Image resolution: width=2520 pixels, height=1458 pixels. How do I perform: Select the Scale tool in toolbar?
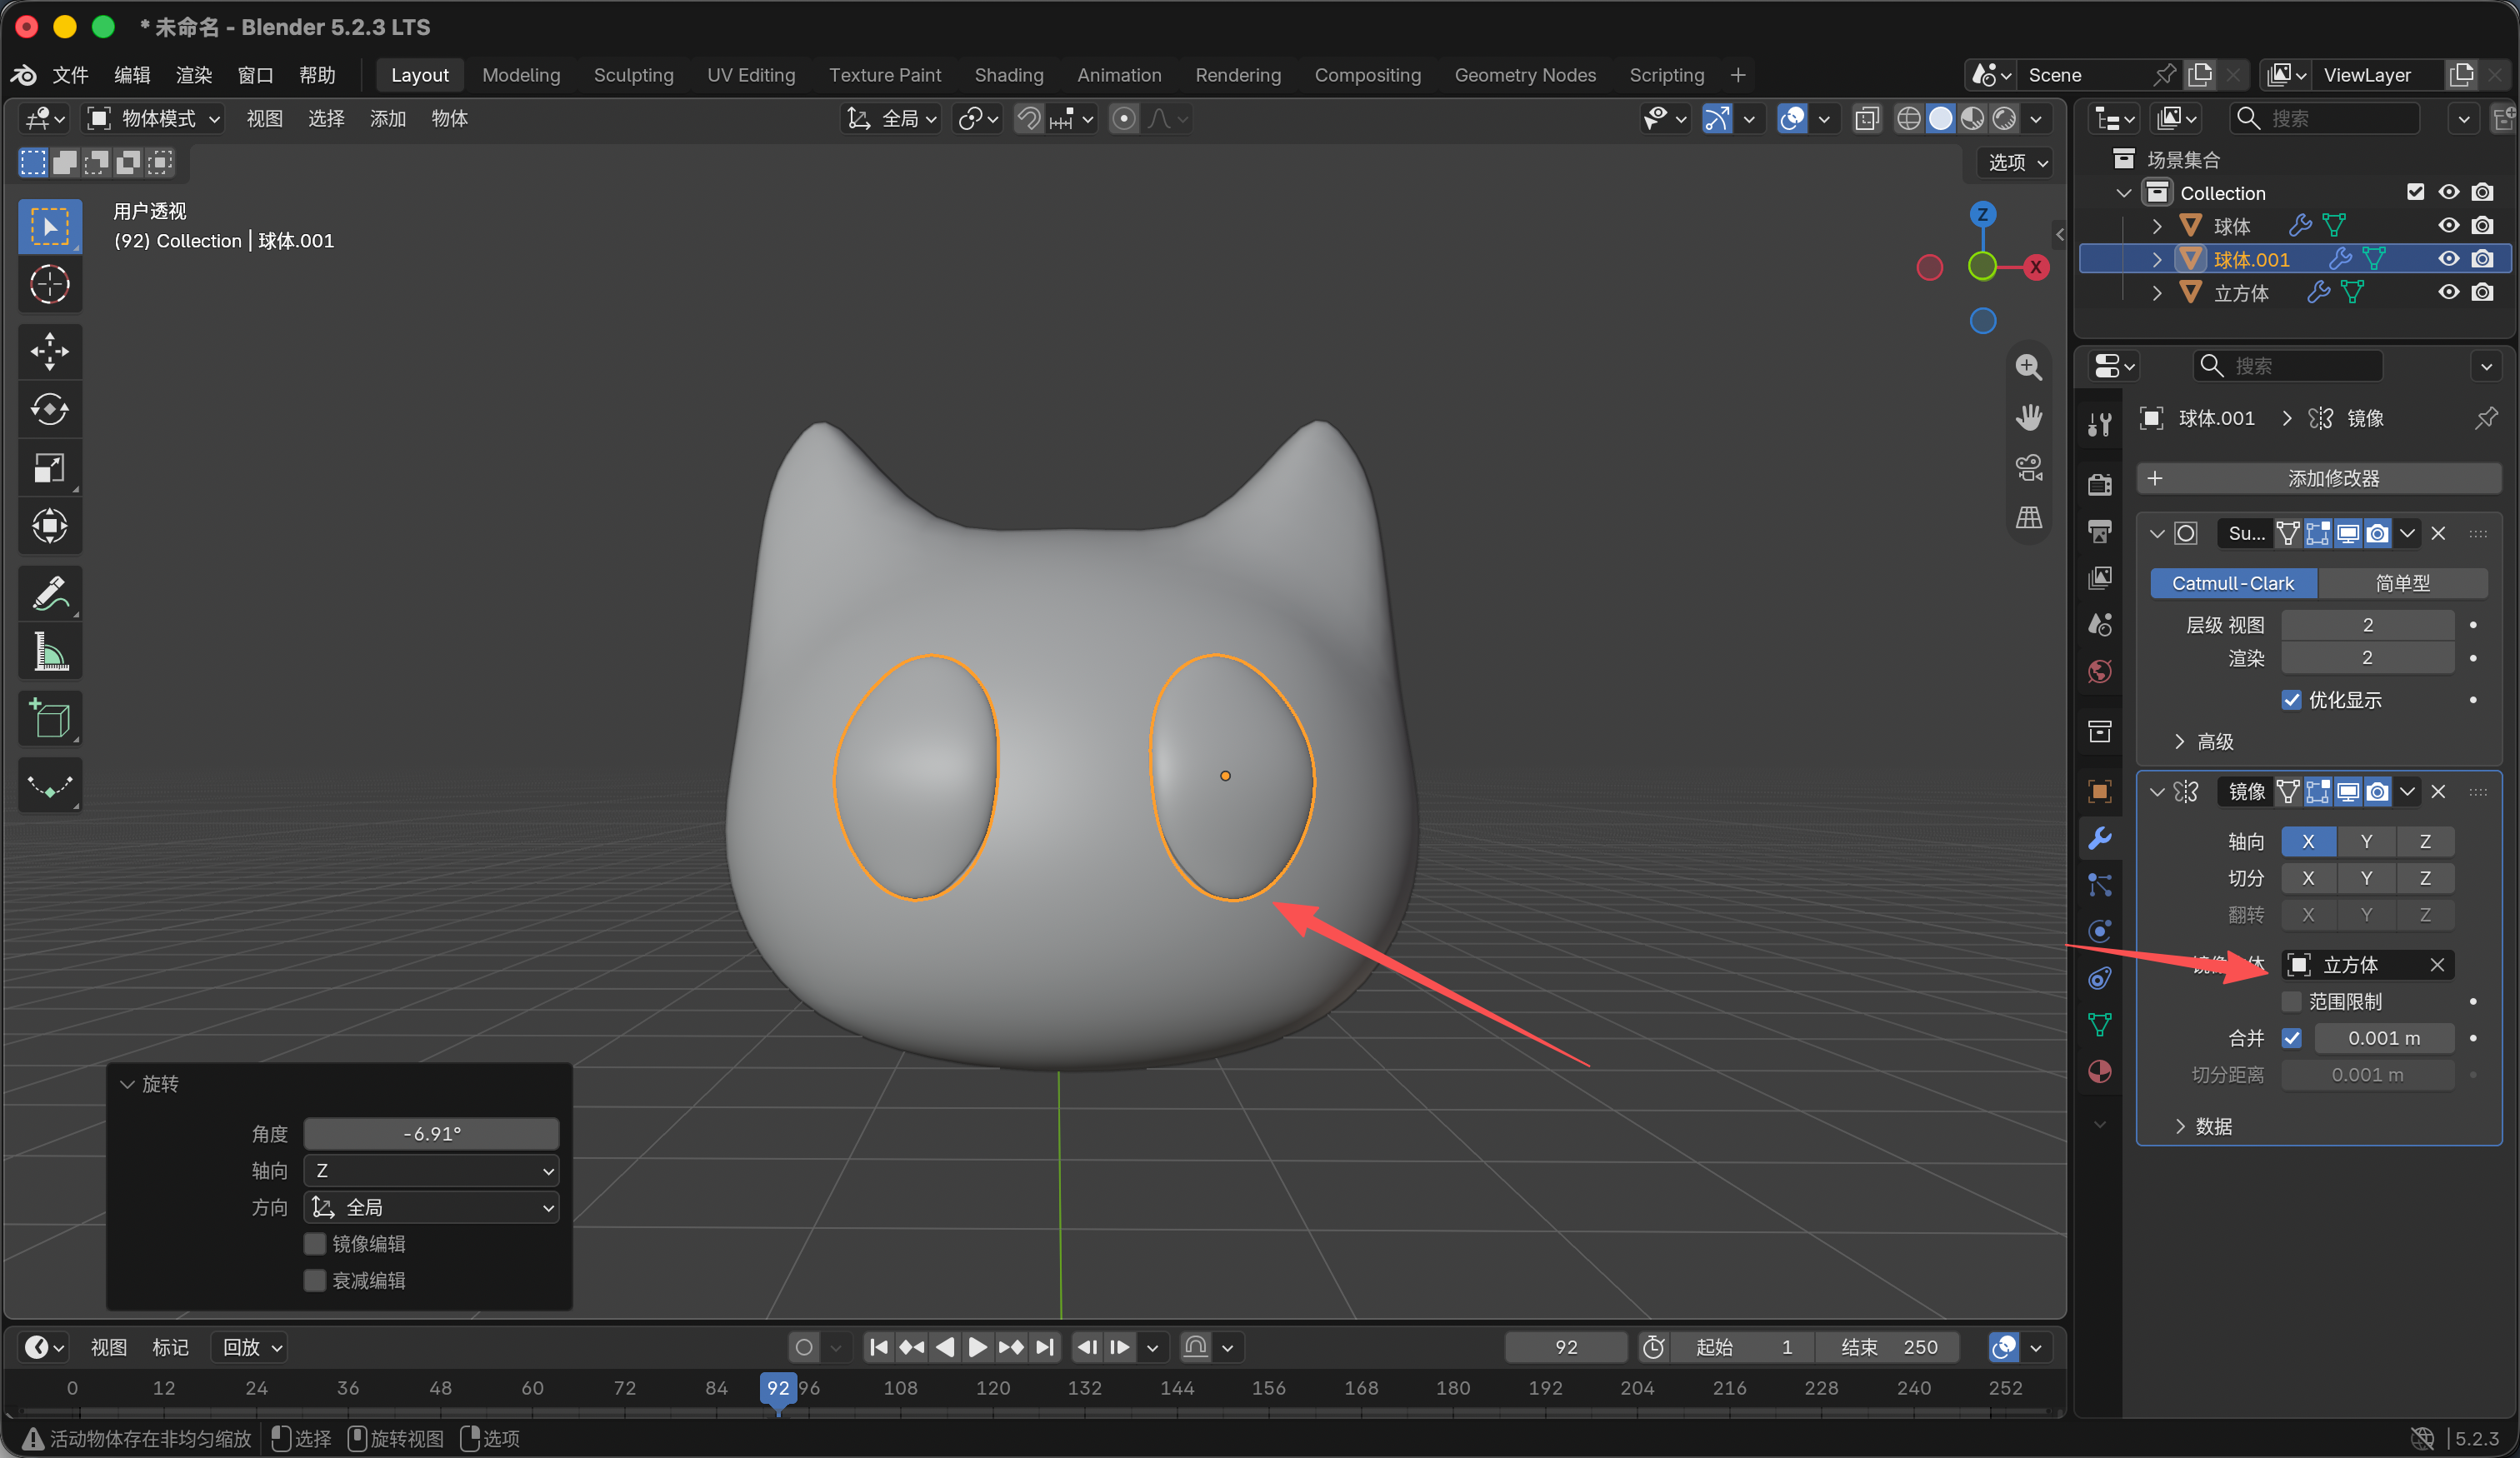(49, 467)
